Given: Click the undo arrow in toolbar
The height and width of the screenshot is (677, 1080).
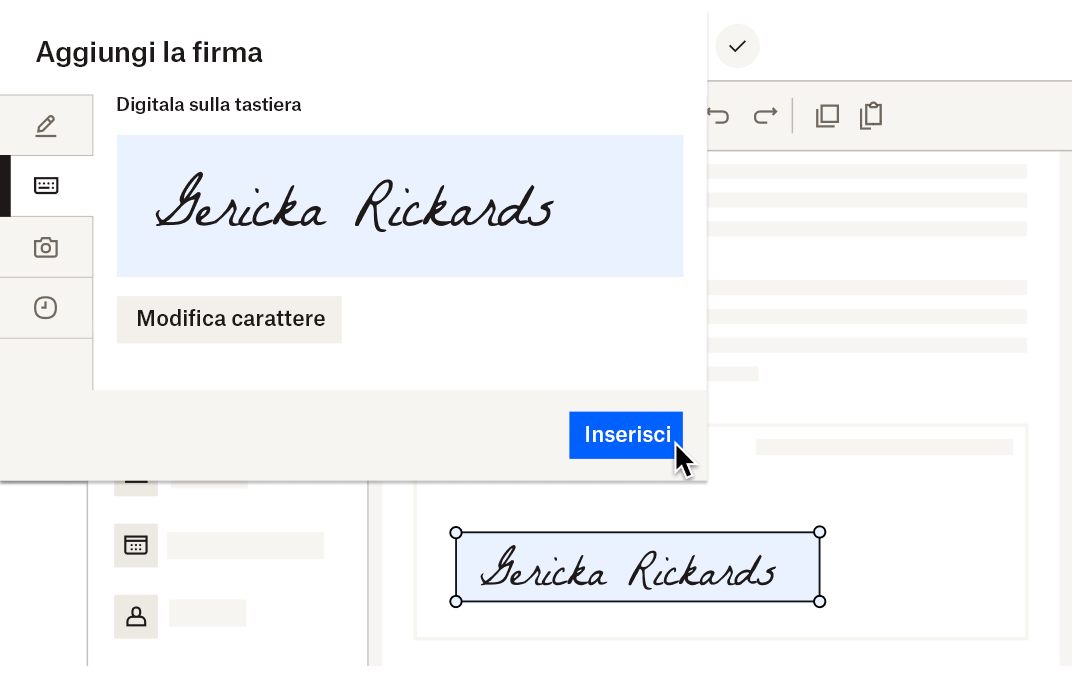Looking at the screenshot, I should 718,116.
